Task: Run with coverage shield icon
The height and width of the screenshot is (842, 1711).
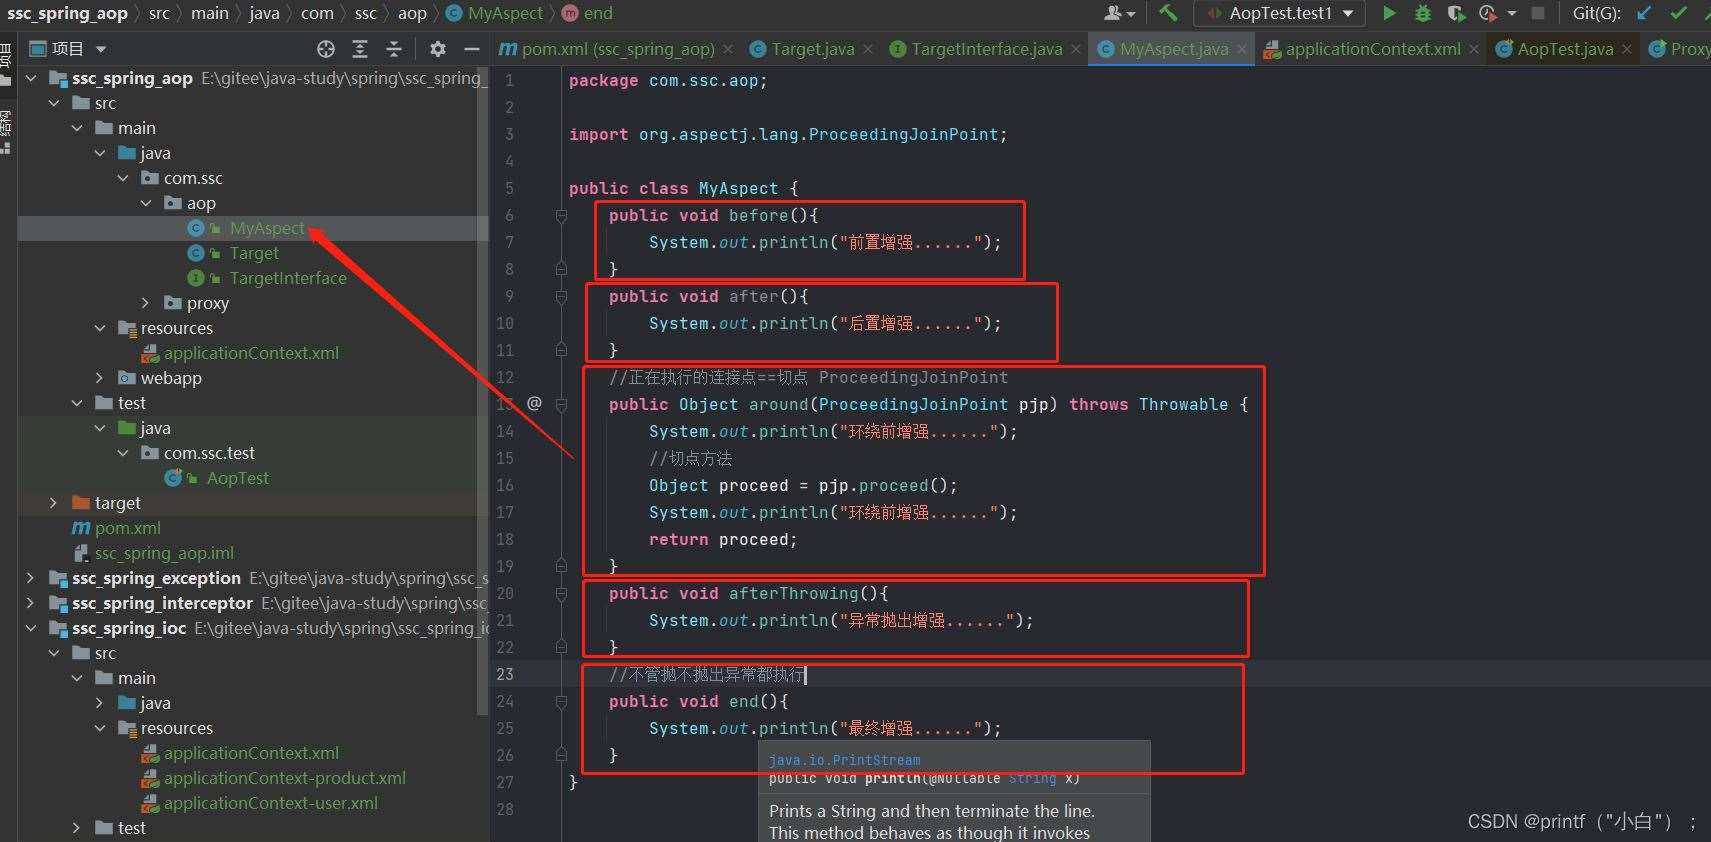Action: [x=1456, y=13]
